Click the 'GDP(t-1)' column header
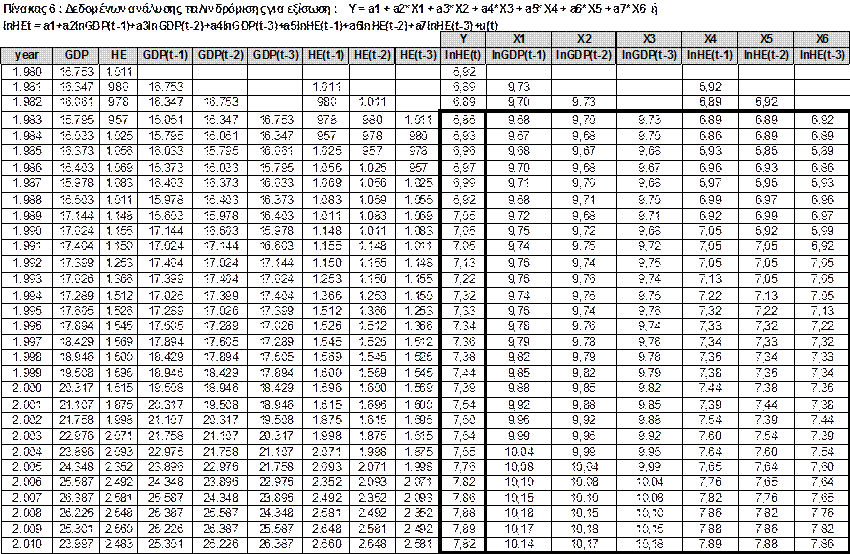The height and width of the screenshot is (554, 850). coord(165,55)
